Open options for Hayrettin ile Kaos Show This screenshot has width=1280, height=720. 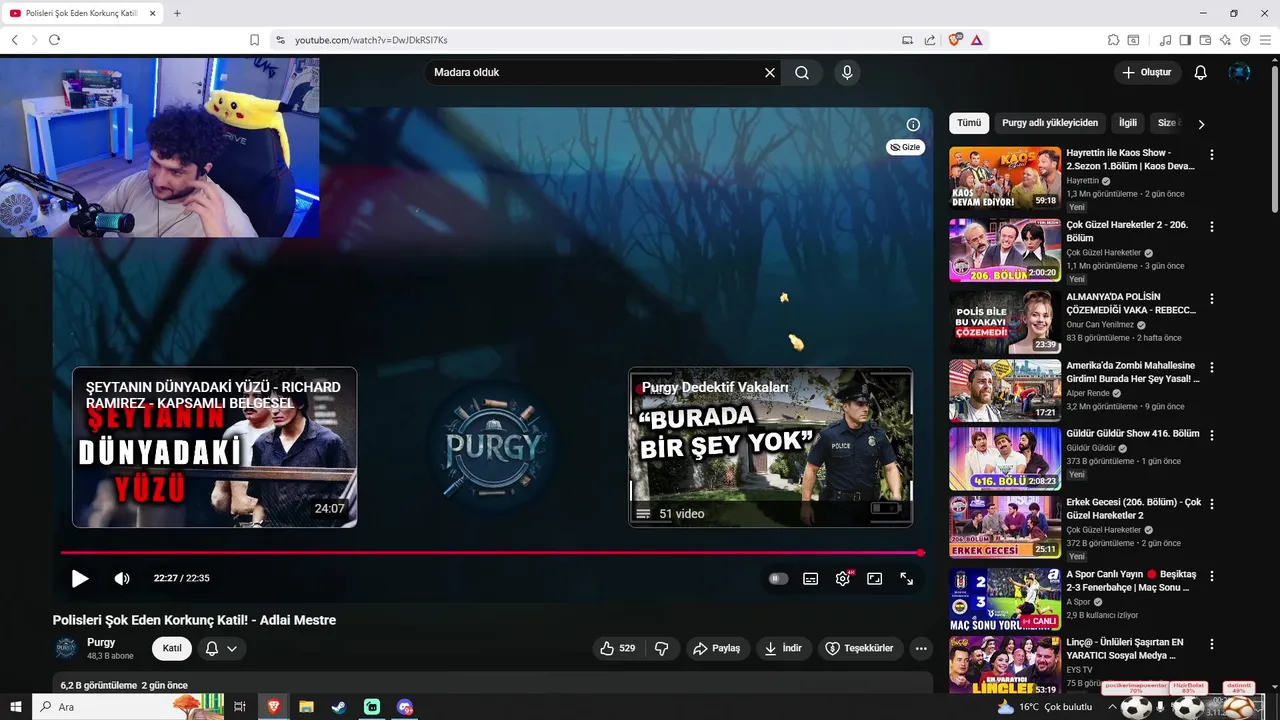click(x=1212, y=155)
